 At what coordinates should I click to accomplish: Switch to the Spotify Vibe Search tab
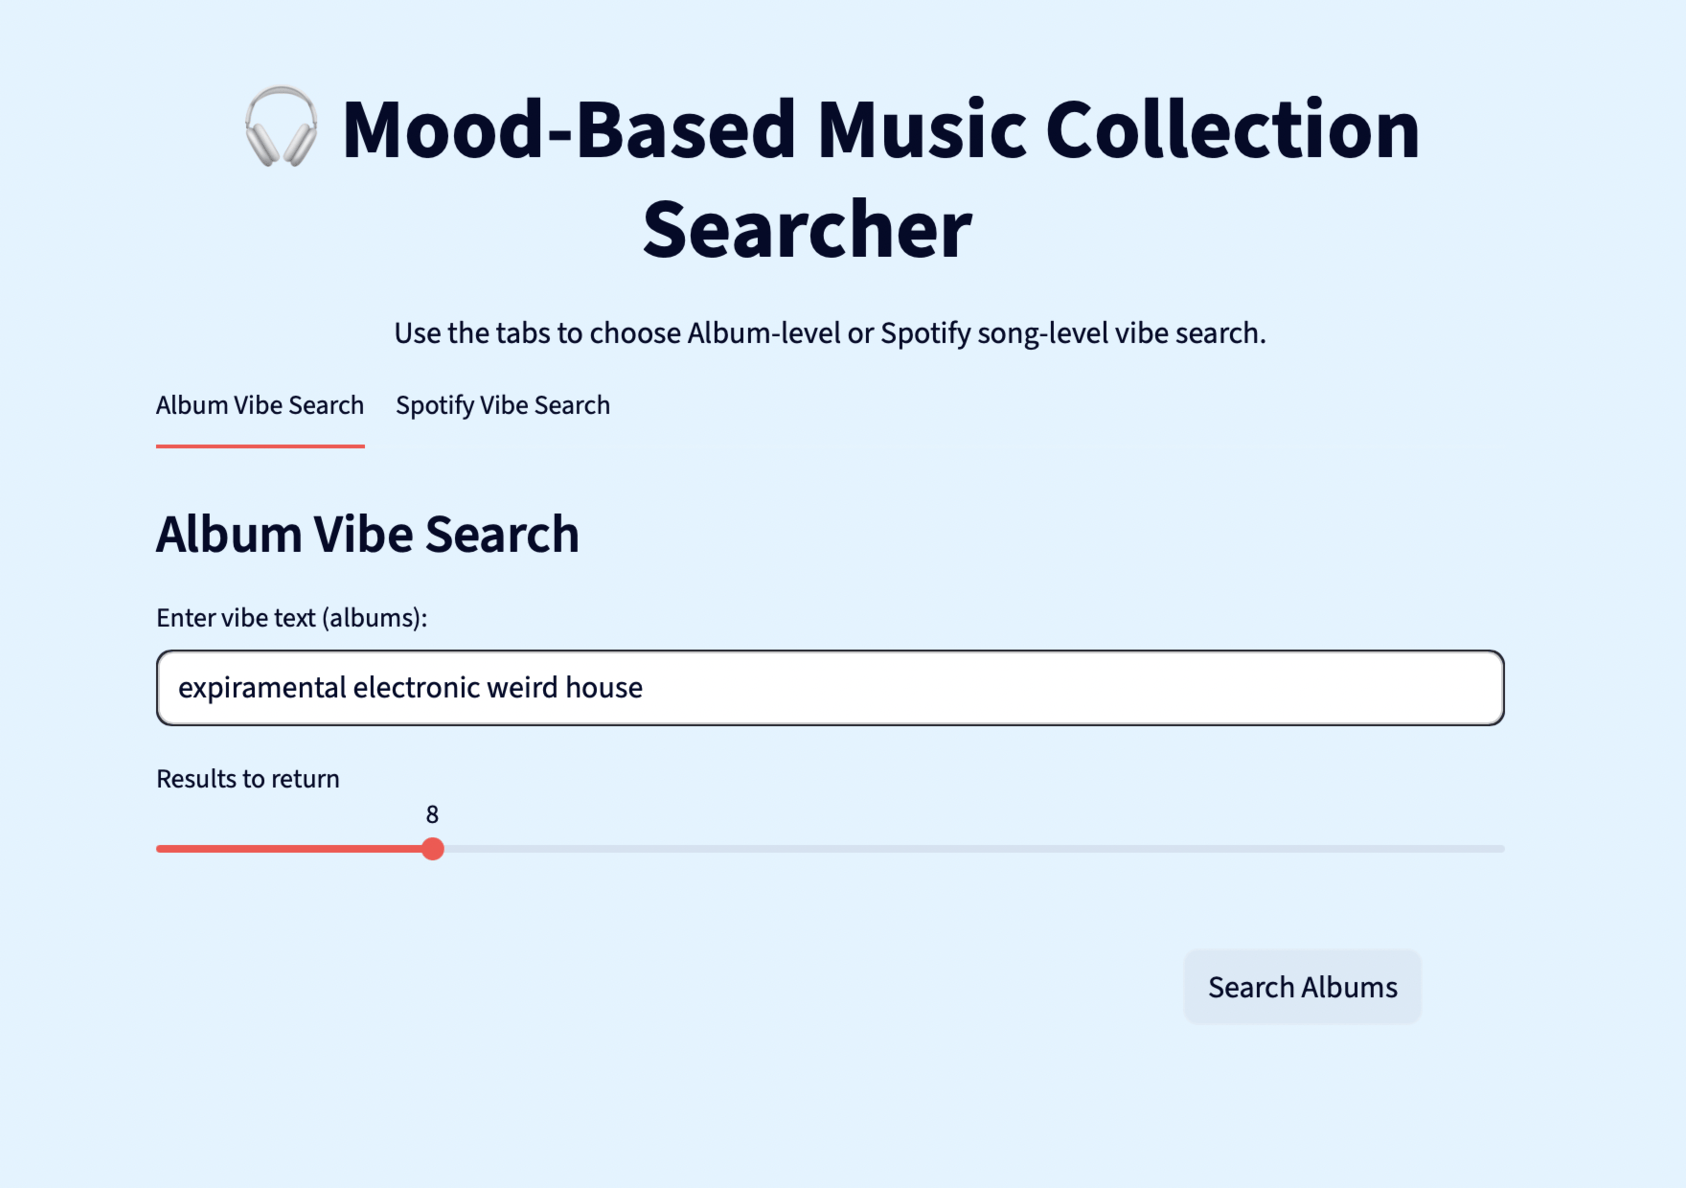pyautogui.click(x=502, y=405)
